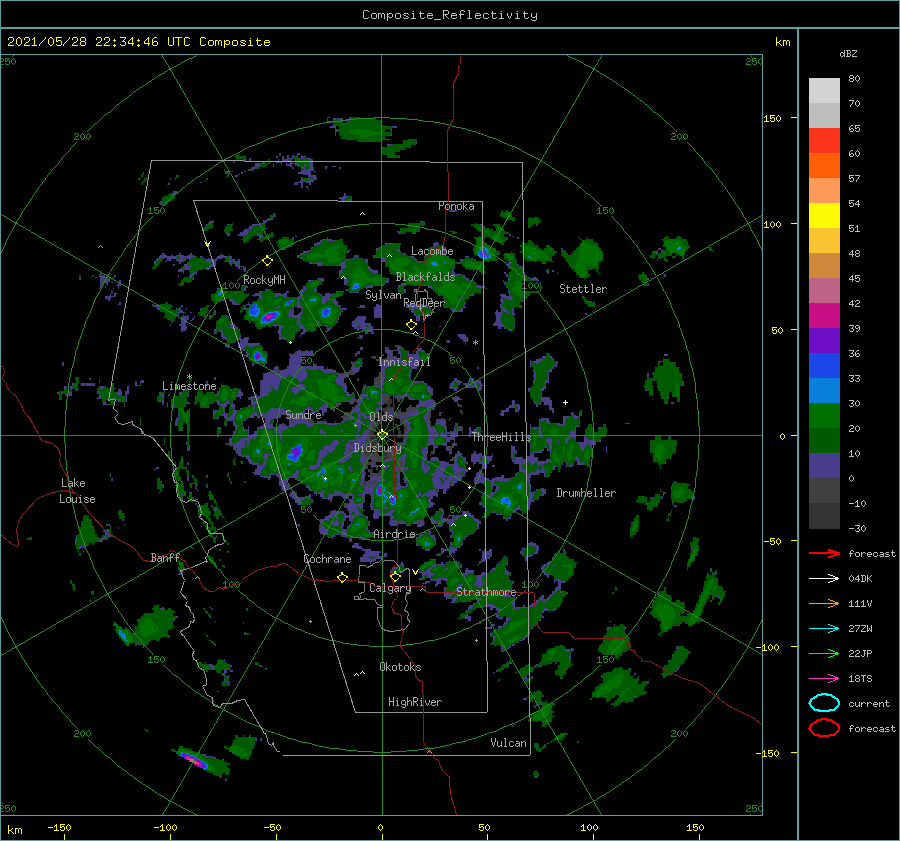The height and width of the screenshot is (841, 900).
Task: Click the cyan 27ZW arrow icon
Action: 824,628
